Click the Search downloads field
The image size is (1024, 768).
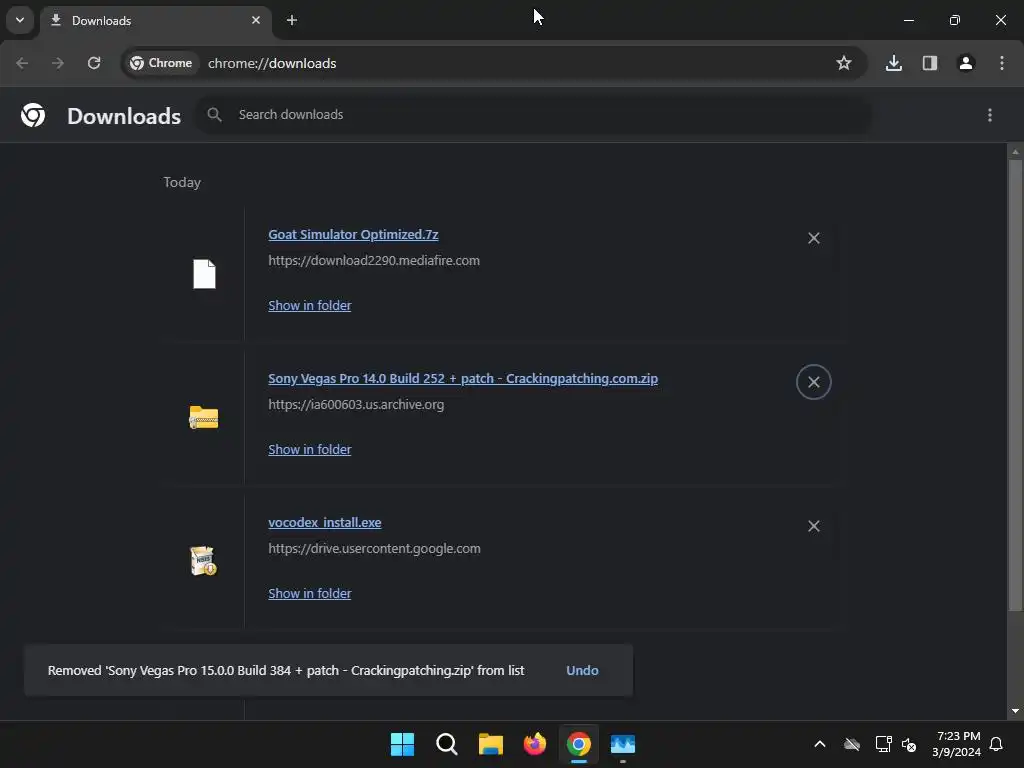pyautogui.click(x=534, y=115)
